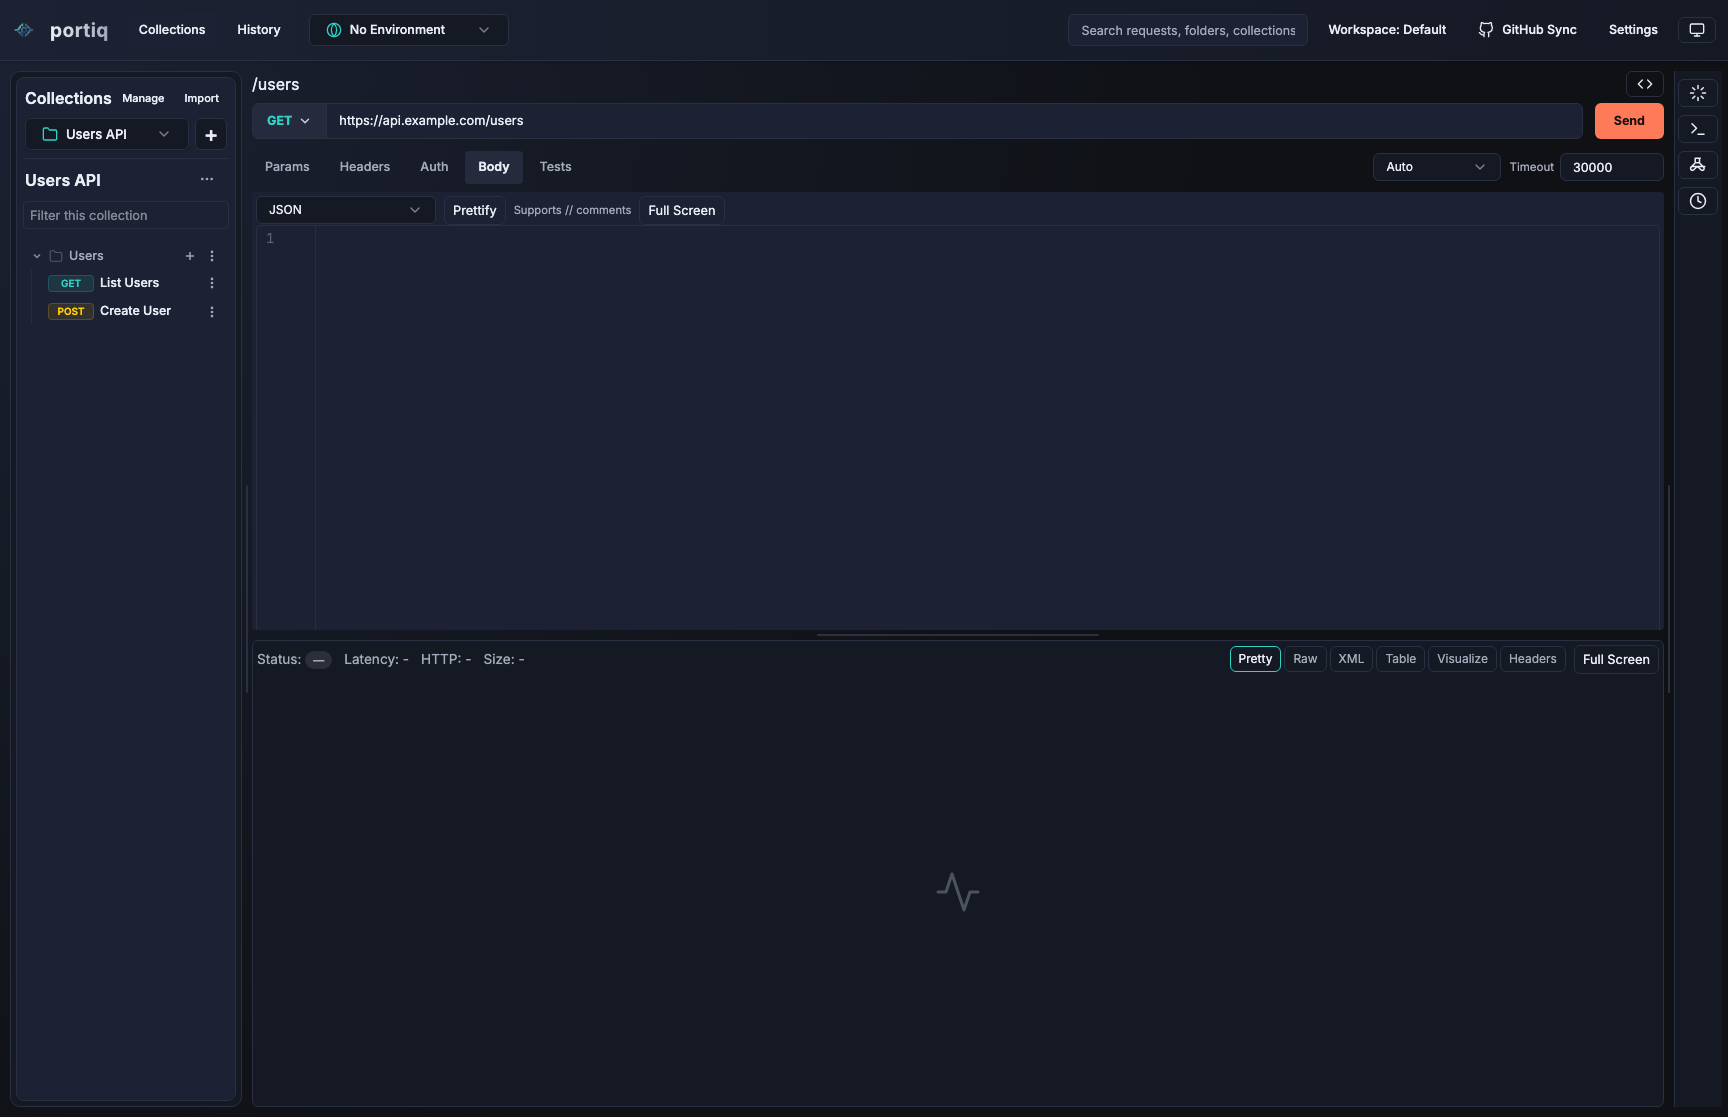Click the activity pulse icon in response area
The image size is (1728, 1117).
click(x=957, y=891)
